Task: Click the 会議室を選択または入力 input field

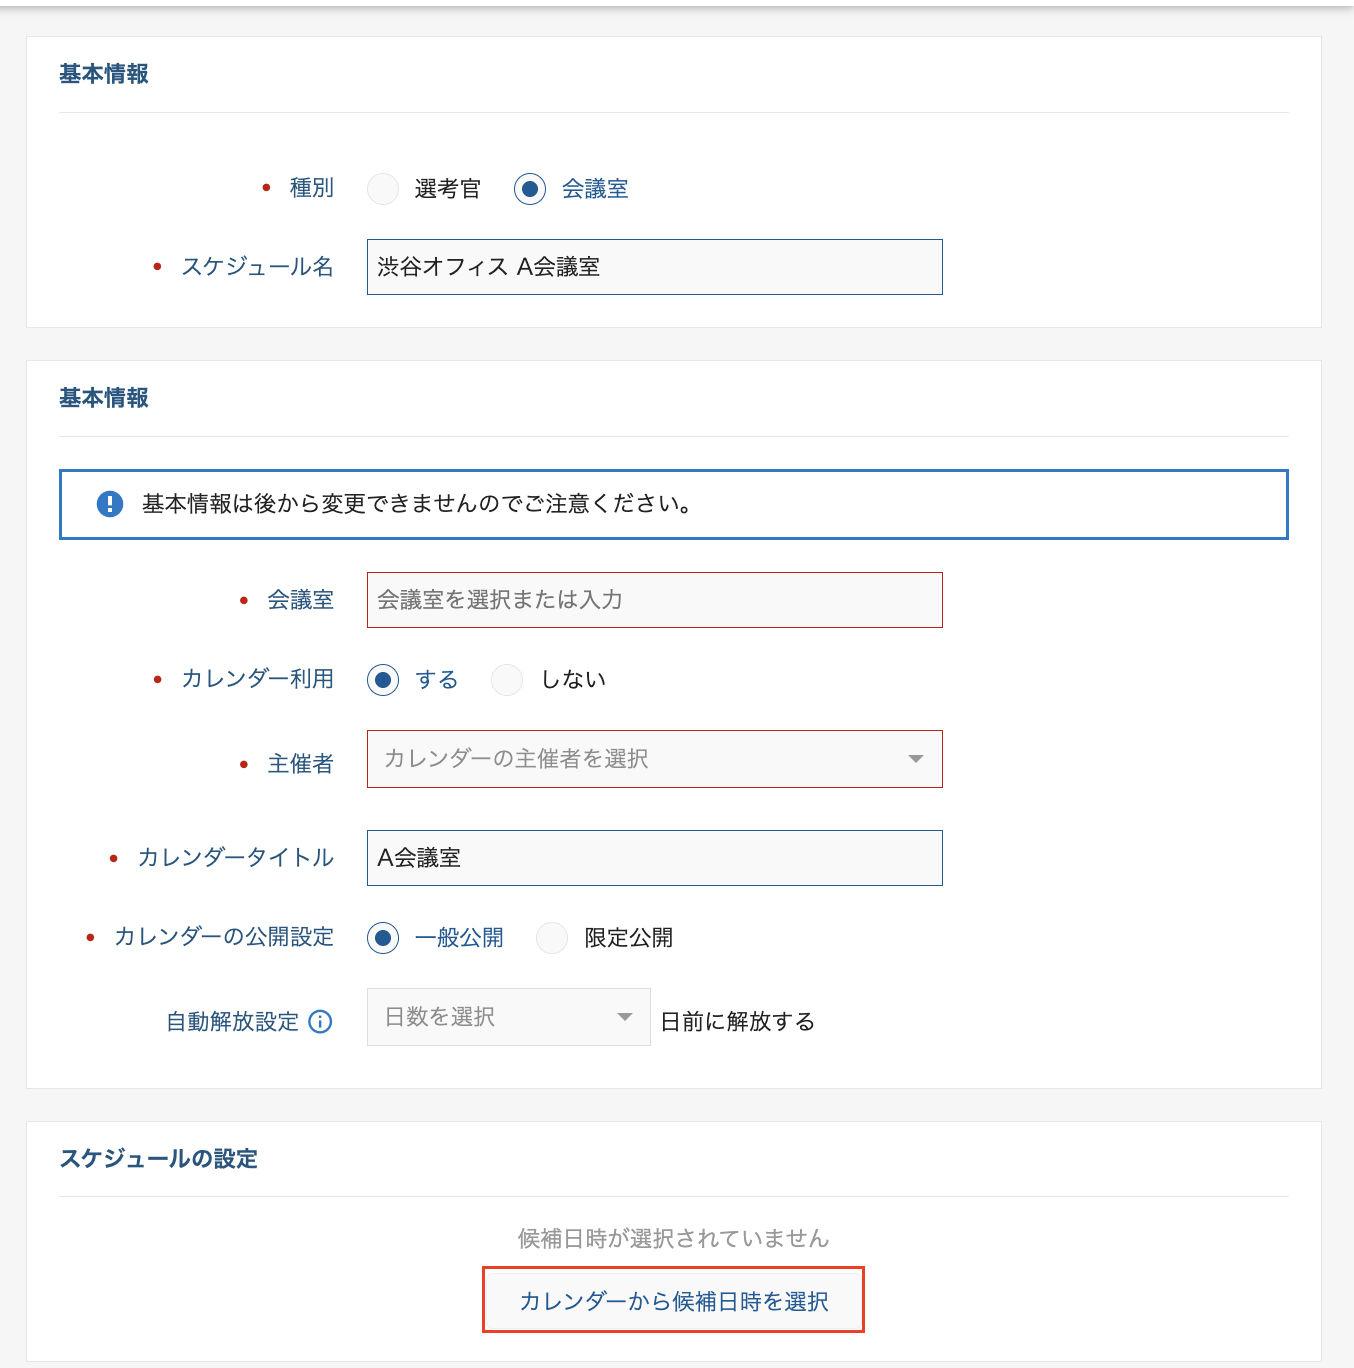Action: click(x=654, y=600)
